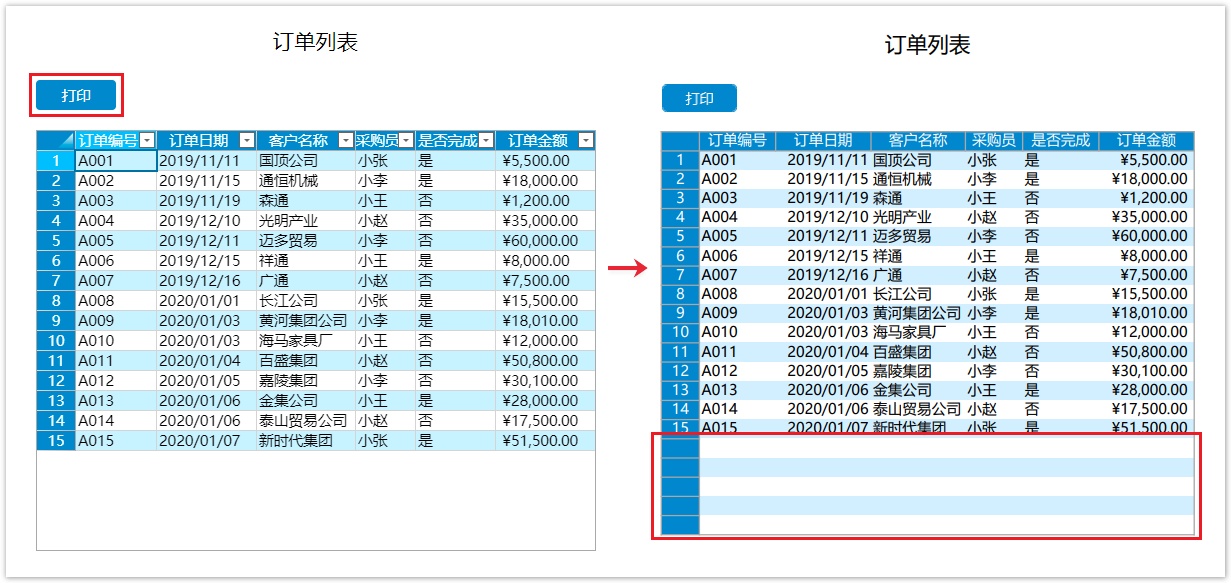Expand the 客户名称 filter dropdown arrow
Viewport: 1231px width, 583px height.
pos(346,141)
